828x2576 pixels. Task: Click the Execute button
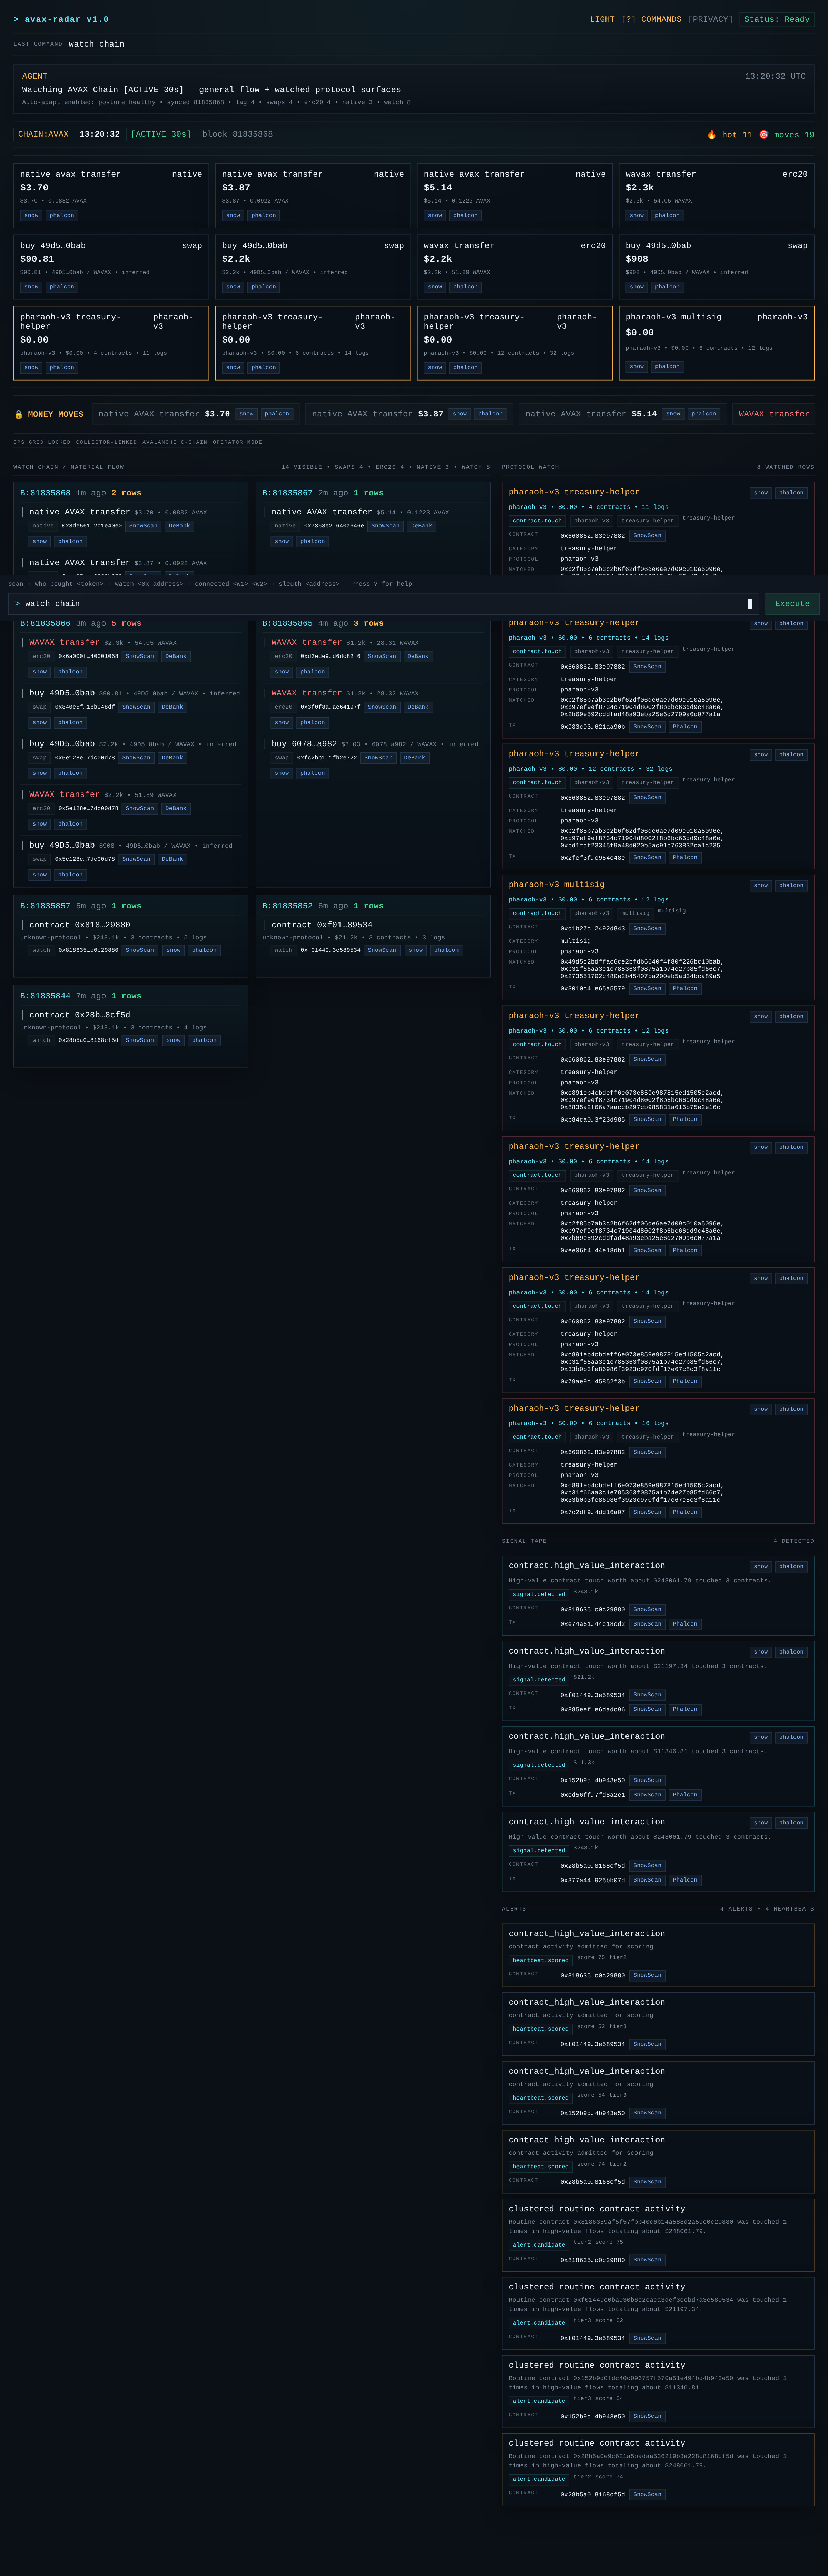point(792,604)
